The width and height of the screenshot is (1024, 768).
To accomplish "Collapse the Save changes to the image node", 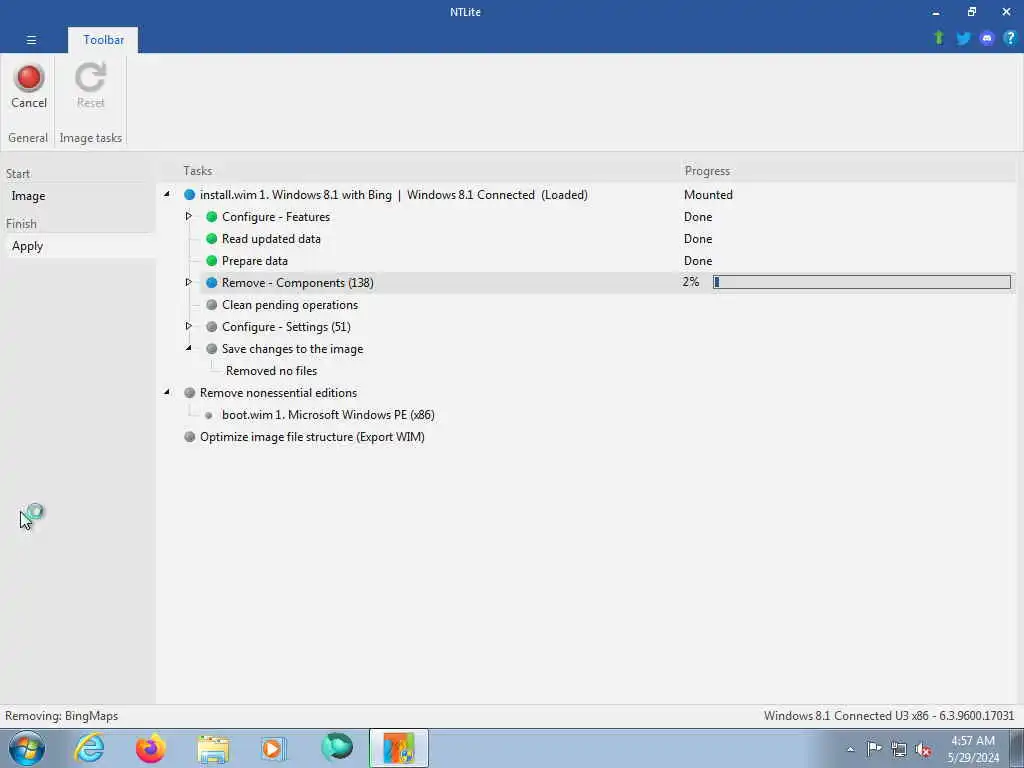I will point(189,348).
